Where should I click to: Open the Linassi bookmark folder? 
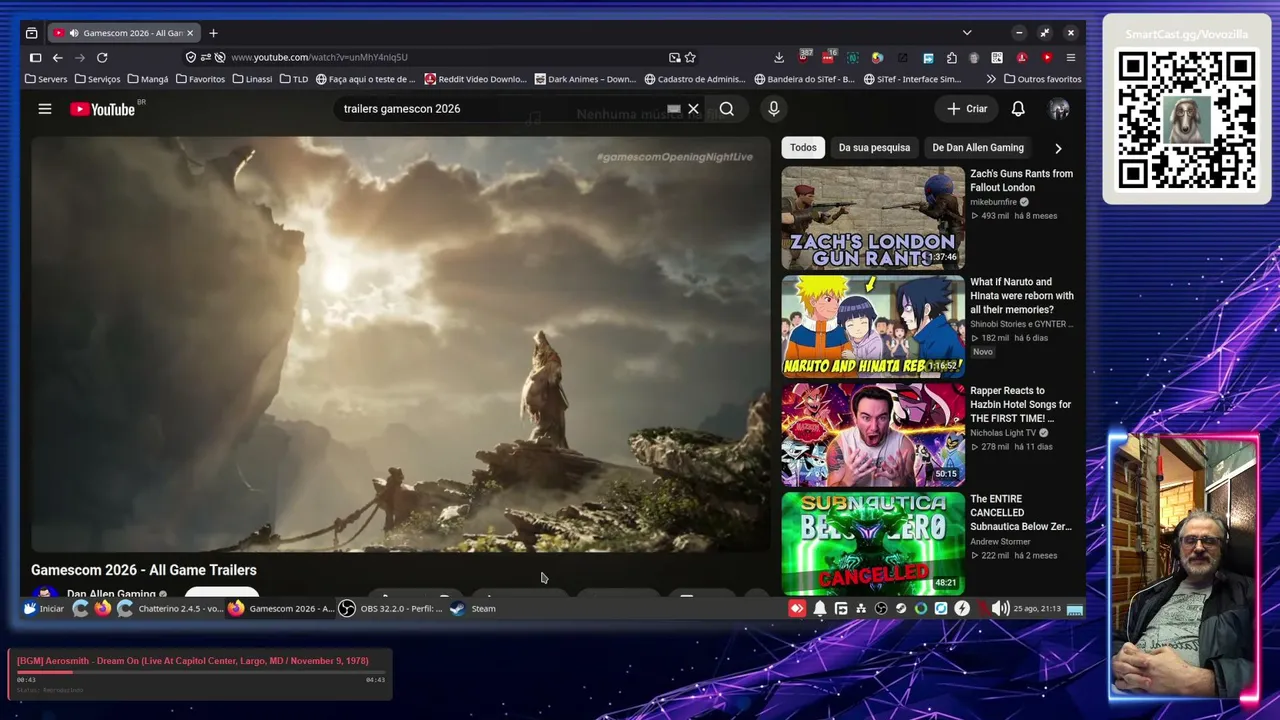pos(252,79)
